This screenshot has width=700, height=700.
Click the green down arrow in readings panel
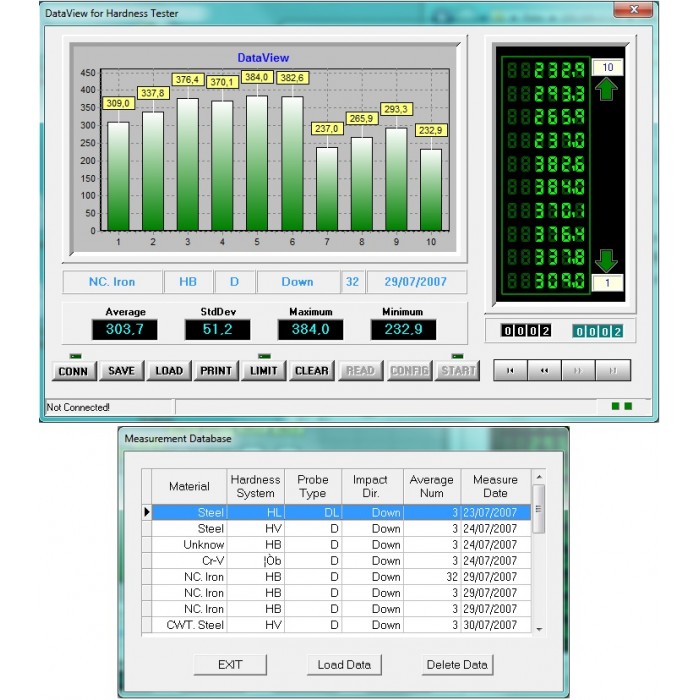607,262
